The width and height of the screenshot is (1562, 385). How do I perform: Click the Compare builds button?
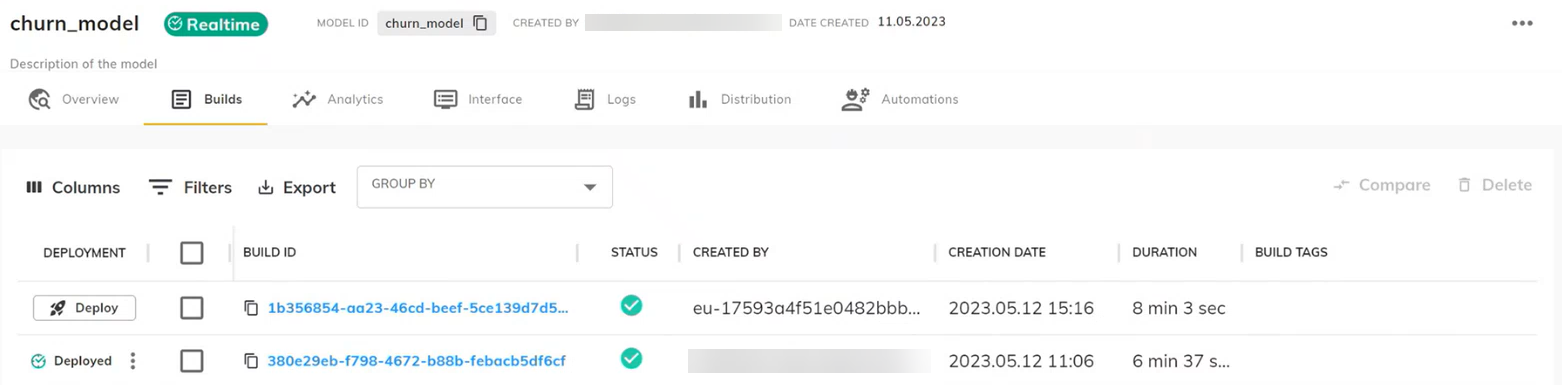coord(1381,185)
